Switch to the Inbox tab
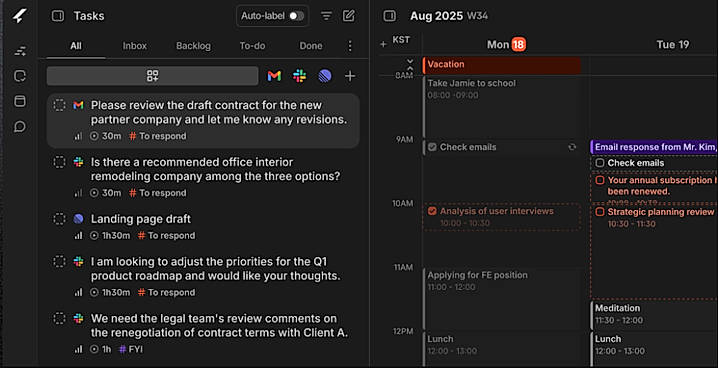 pyautogui.click(x=135, y=46)
